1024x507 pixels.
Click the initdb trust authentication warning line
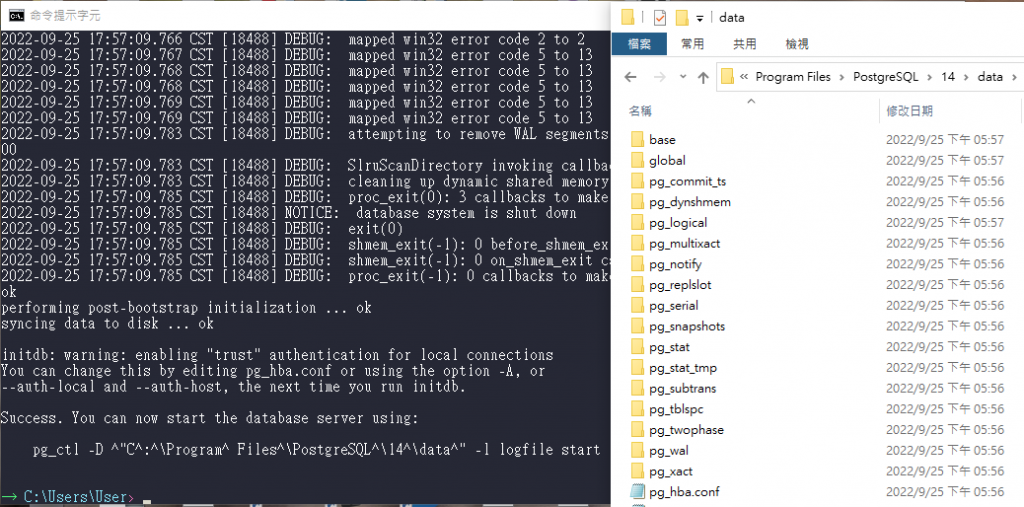click(x=277, y=355)
